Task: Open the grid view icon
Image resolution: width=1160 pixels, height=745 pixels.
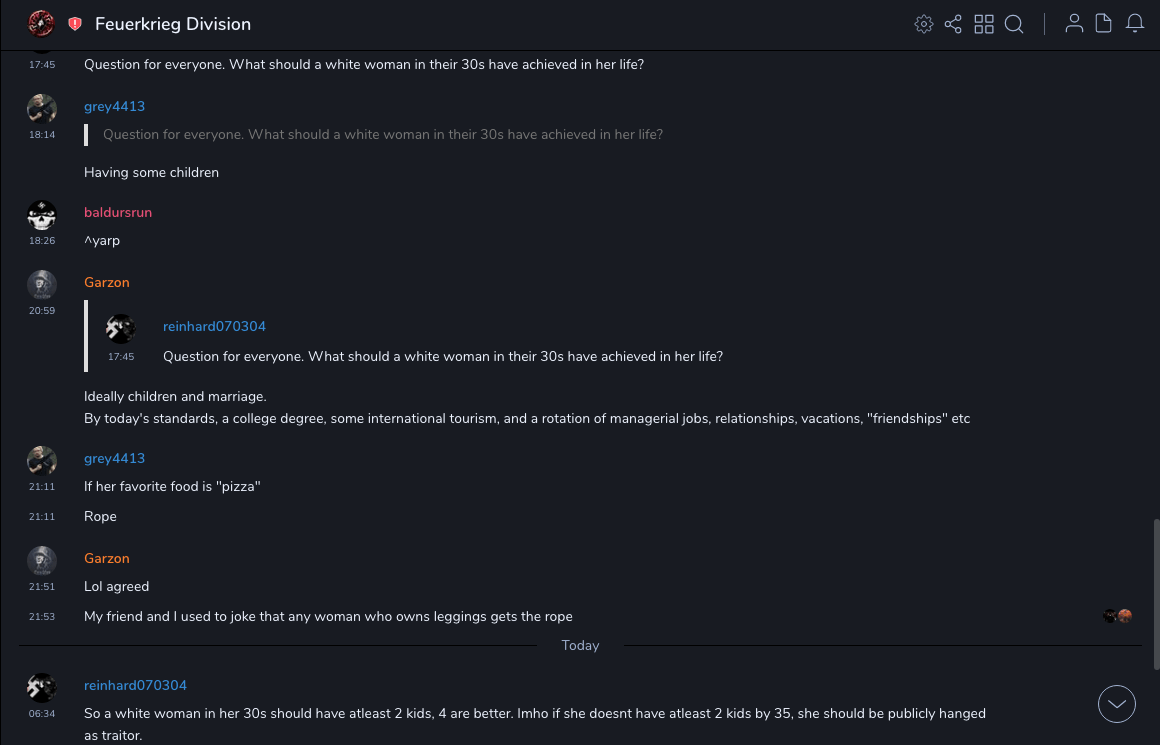Action: coord(984,24)
